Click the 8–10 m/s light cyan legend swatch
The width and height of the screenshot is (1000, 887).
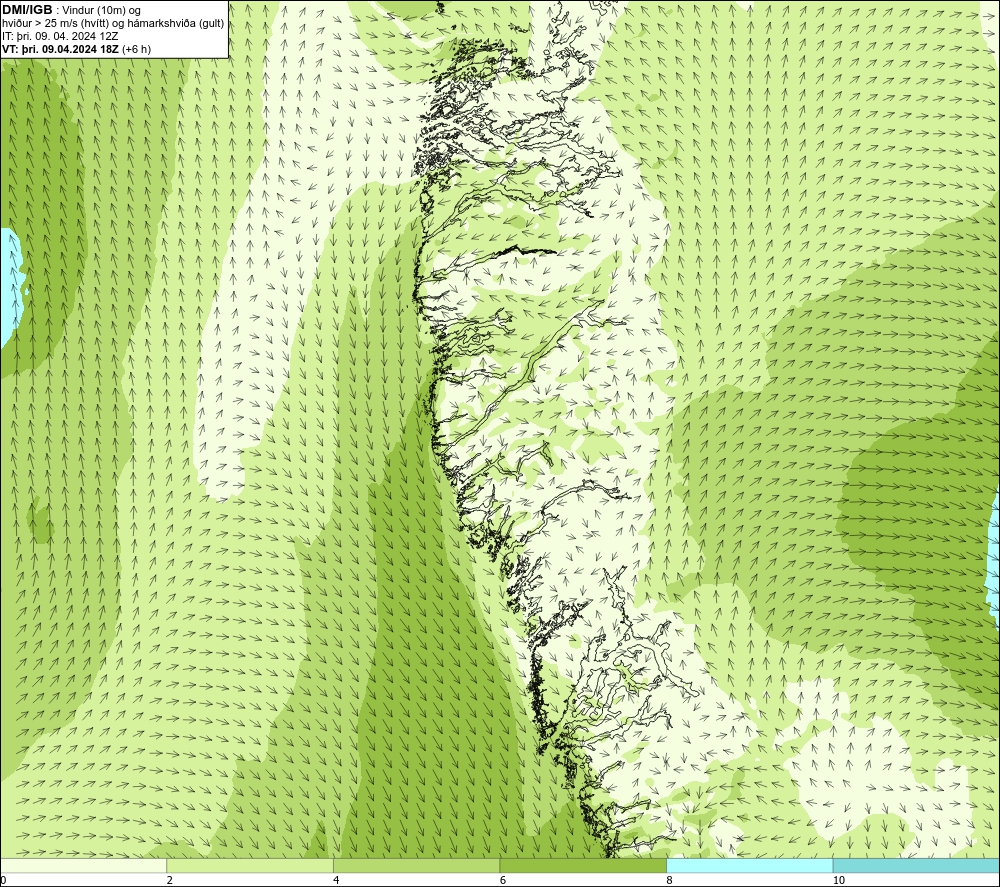[x=749, y=866]
